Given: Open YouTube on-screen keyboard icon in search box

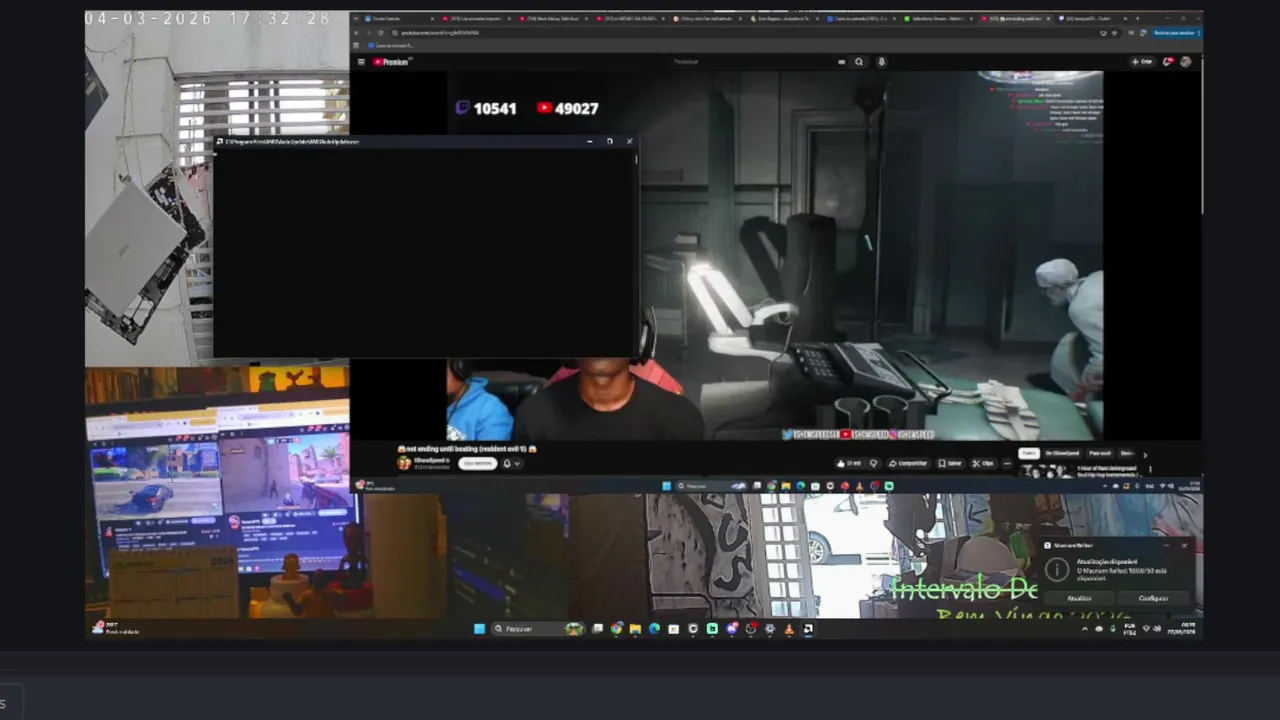Looking at the screenshot, I should (x=841, y=62).
